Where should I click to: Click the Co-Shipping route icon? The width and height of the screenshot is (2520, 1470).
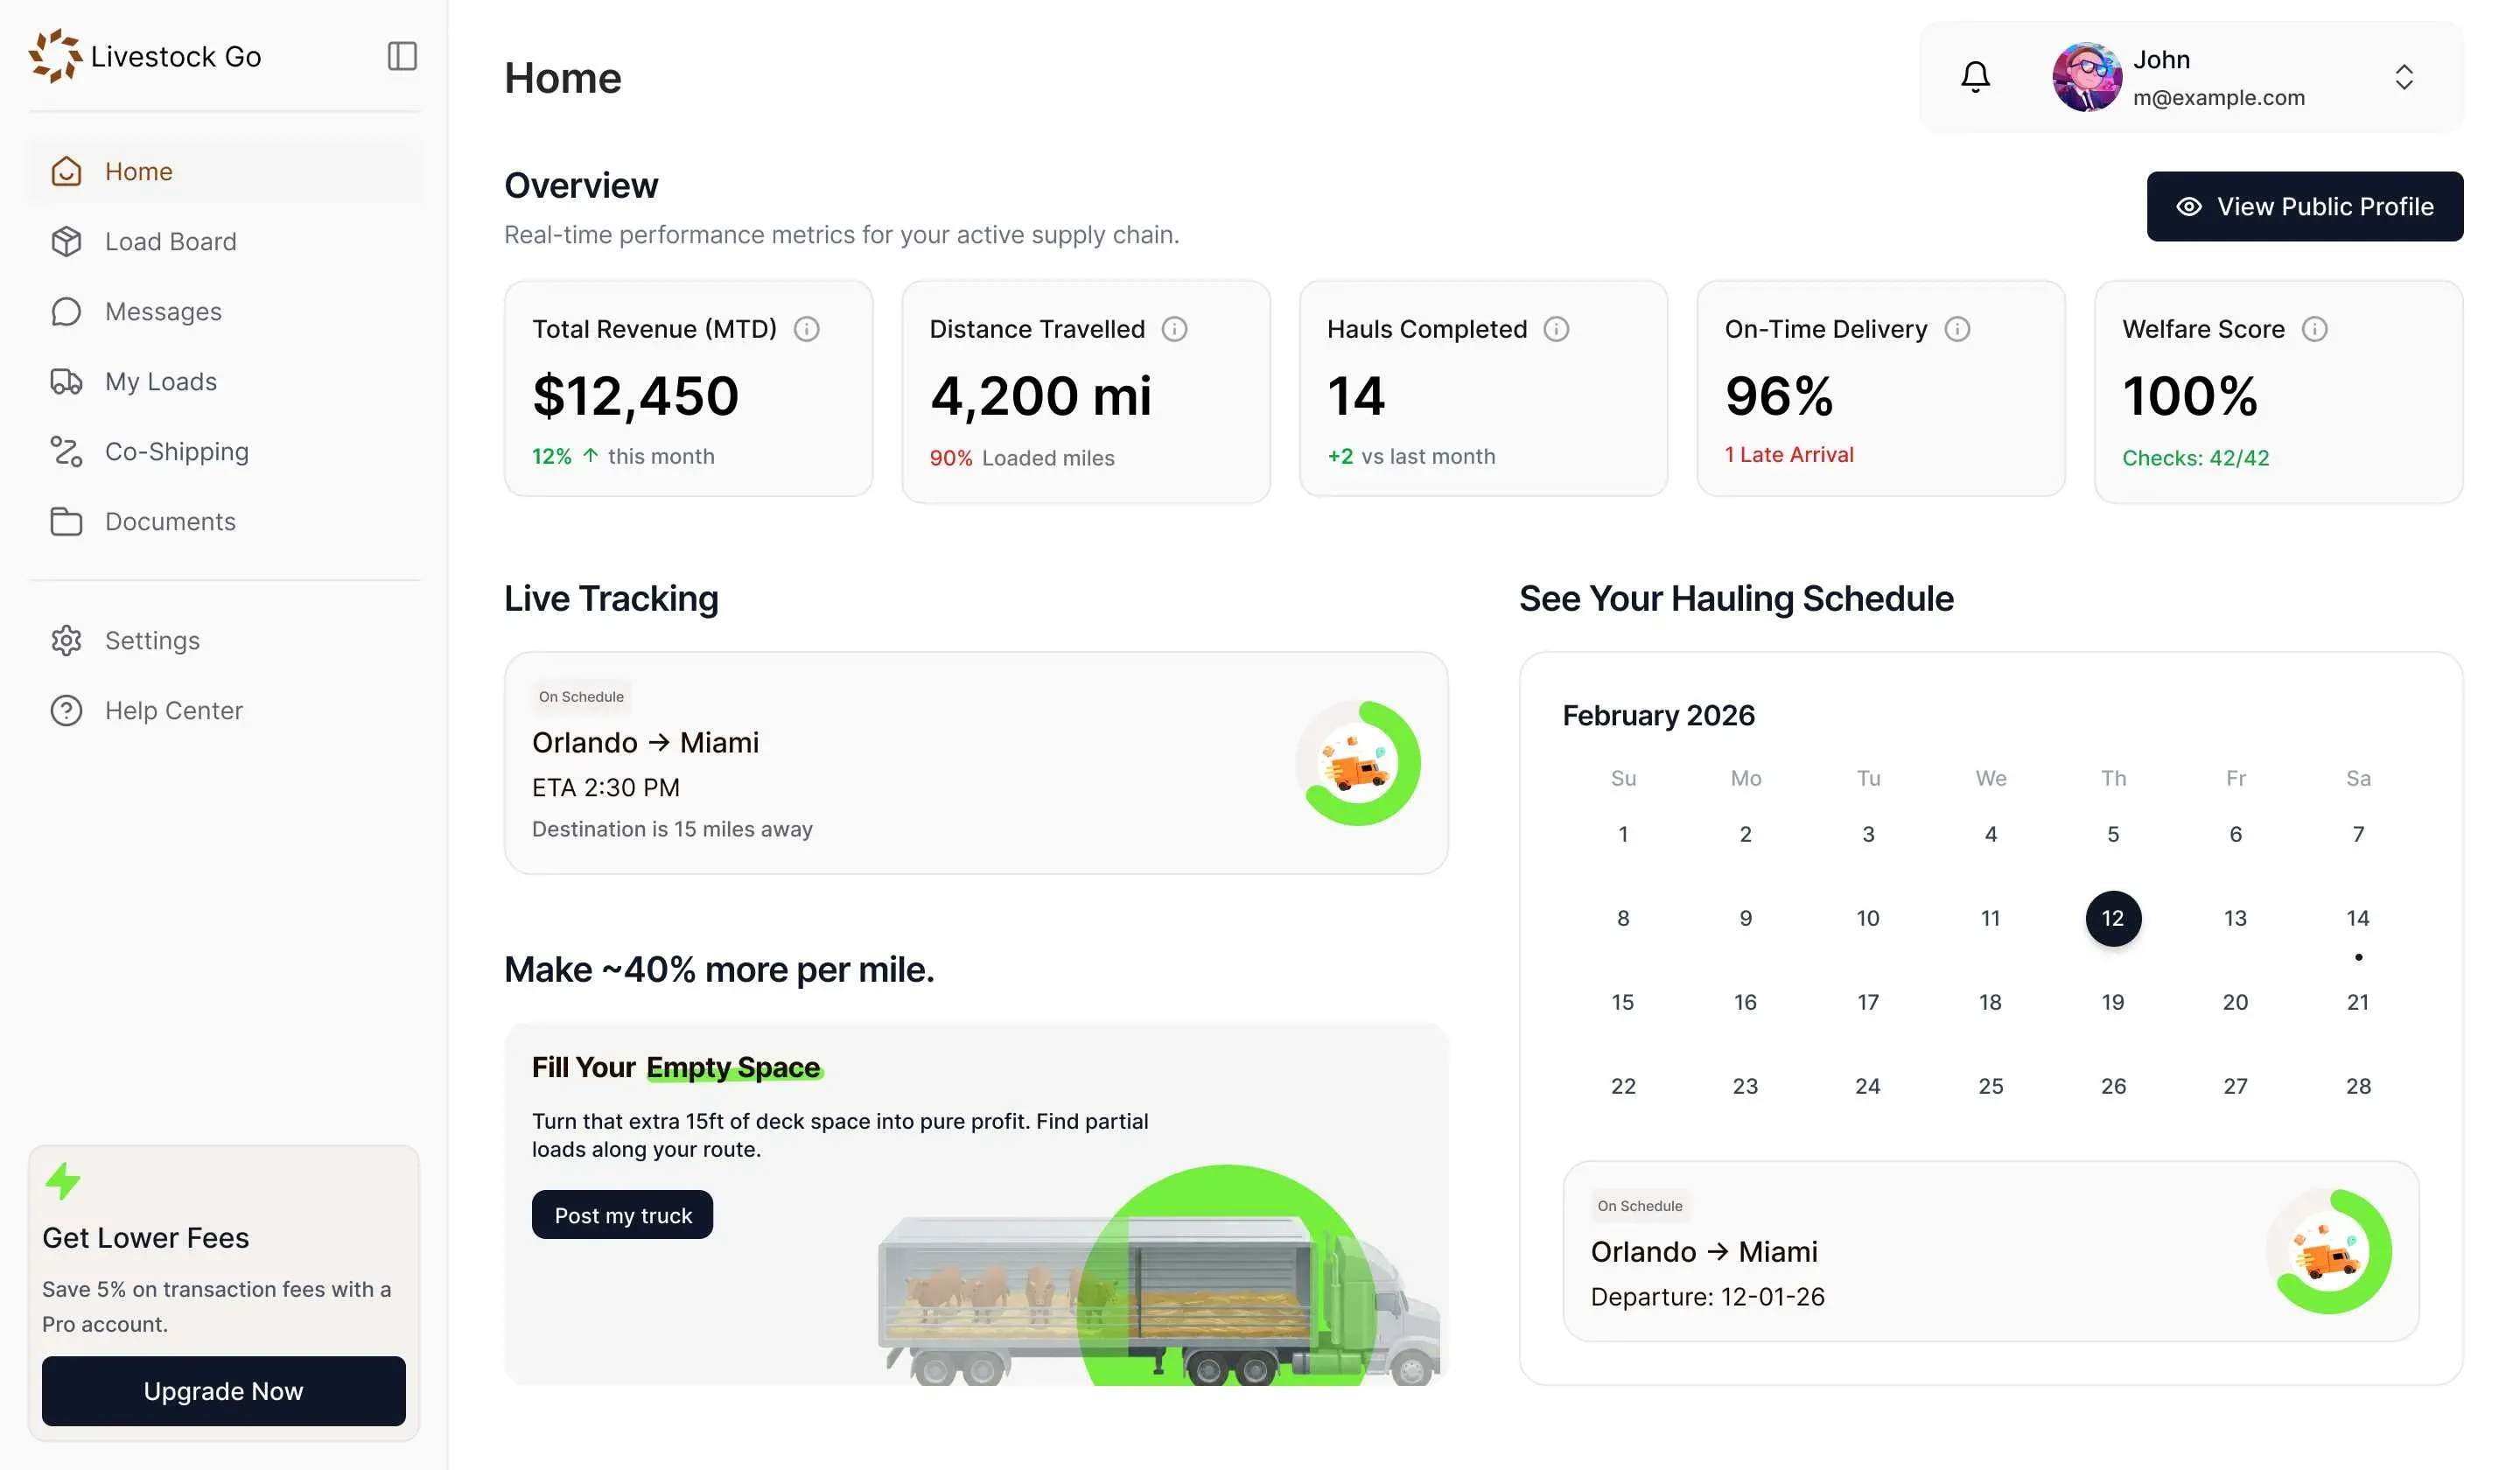point(66,451)
